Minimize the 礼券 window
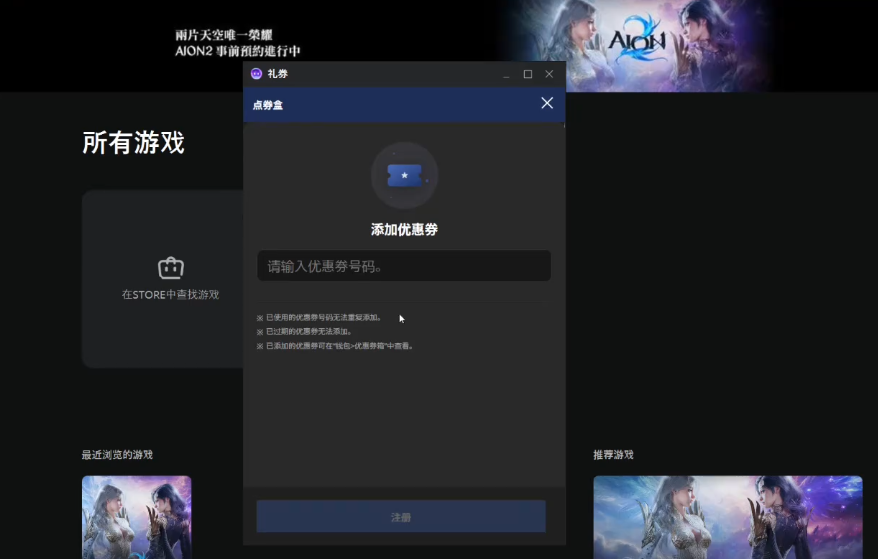 (x=507, y=74)
